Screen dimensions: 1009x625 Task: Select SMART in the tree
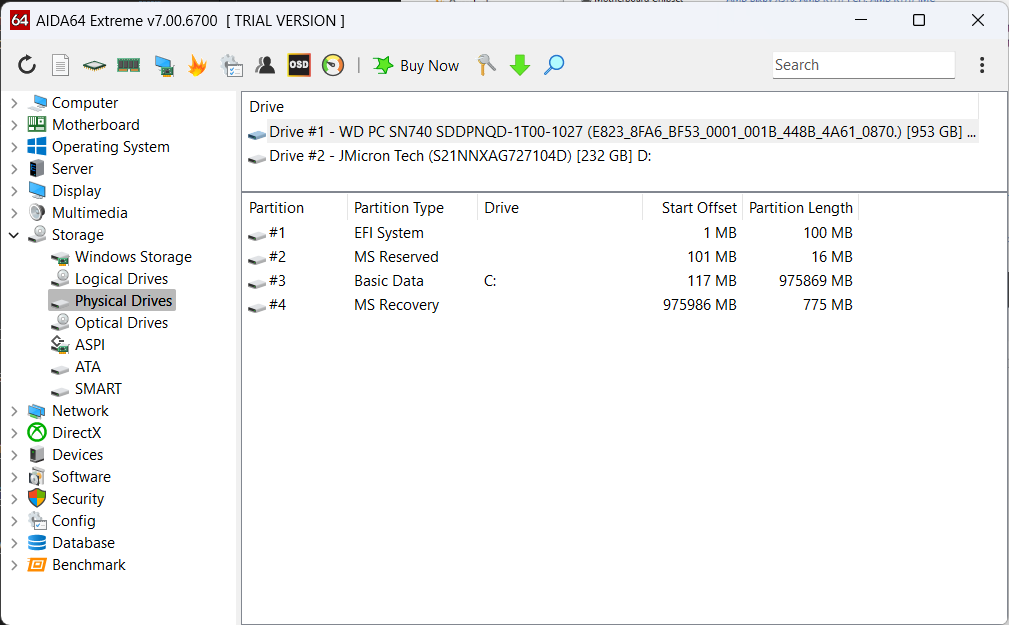[x=98, y=389]
